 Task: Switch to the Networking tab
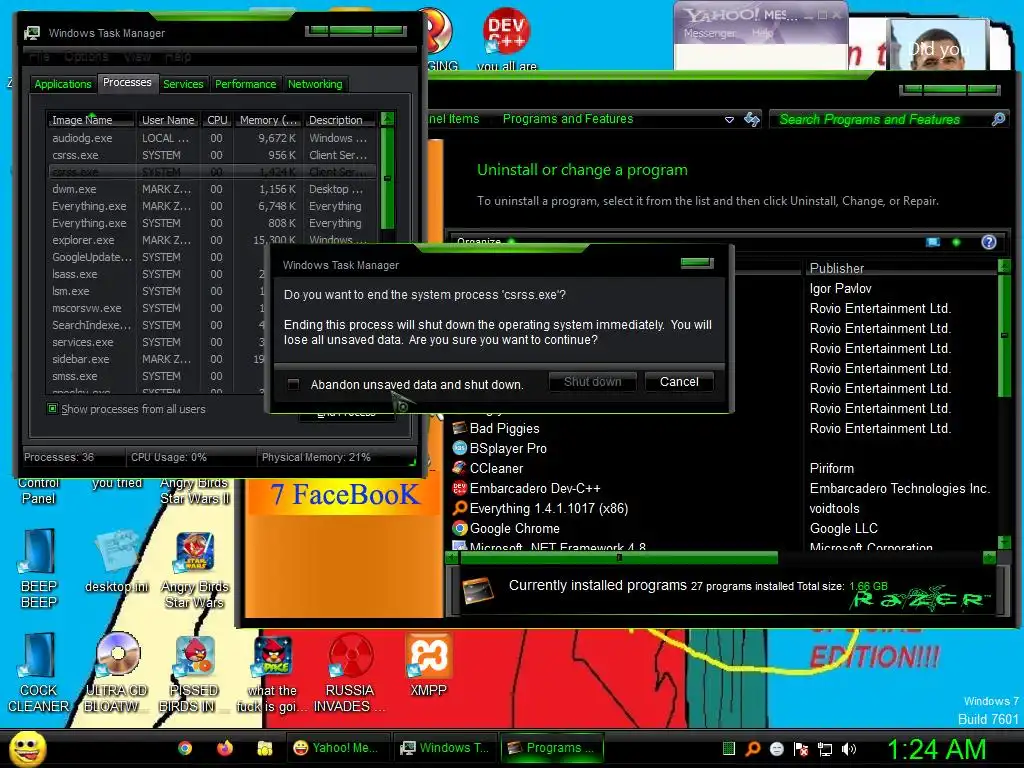315,84
